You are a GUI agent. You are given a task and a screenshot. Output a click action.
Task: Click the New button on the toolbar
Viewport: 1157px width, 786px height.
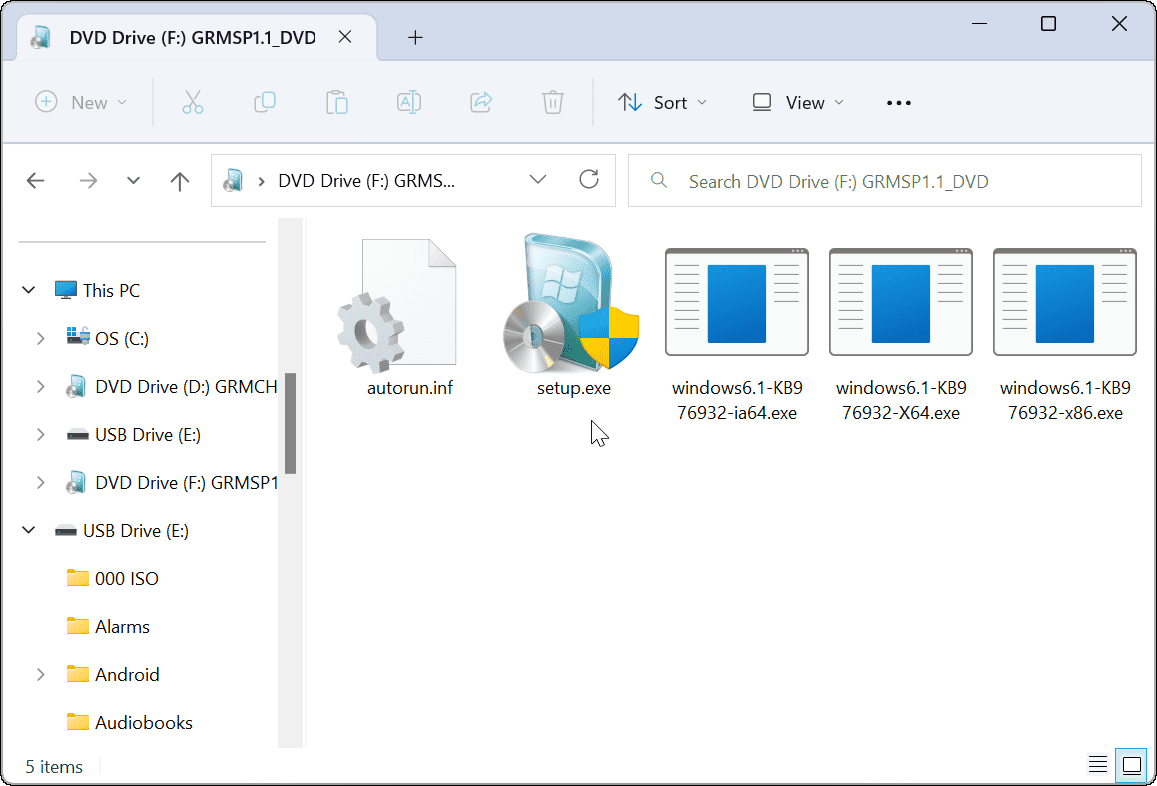click(x=81, y=102)
